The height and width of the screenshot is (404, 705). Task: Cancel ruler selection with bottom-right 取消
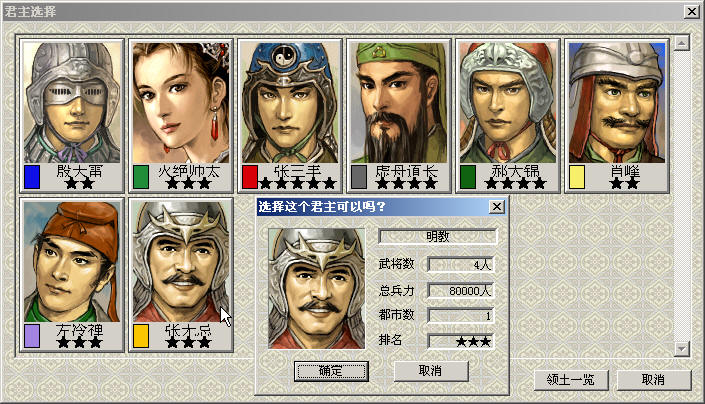tap(653, 380)
